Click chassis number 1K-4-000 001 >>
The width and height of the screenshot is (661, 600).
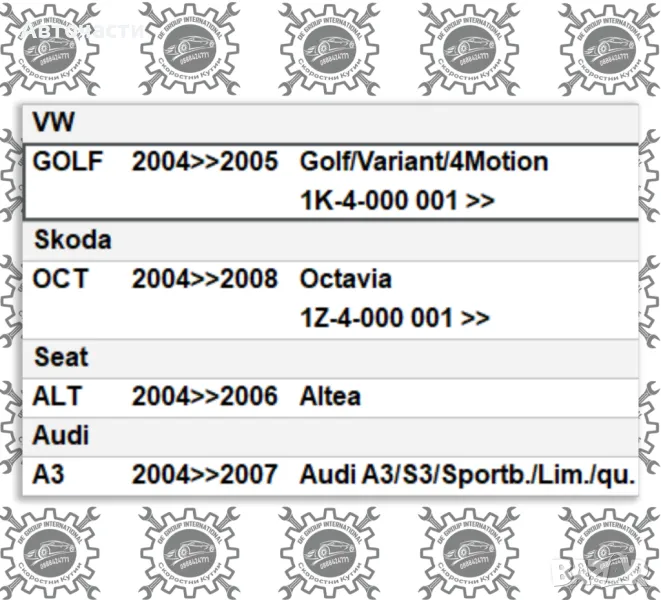397,201
